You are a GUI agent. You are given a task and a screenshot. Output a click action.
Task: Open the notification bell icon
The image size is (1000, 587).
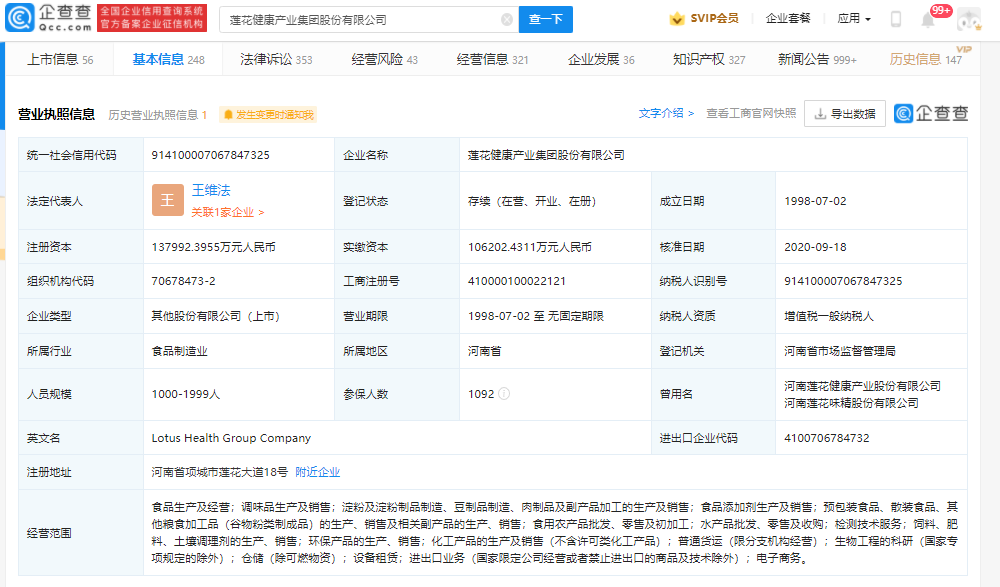click(928, 20)
